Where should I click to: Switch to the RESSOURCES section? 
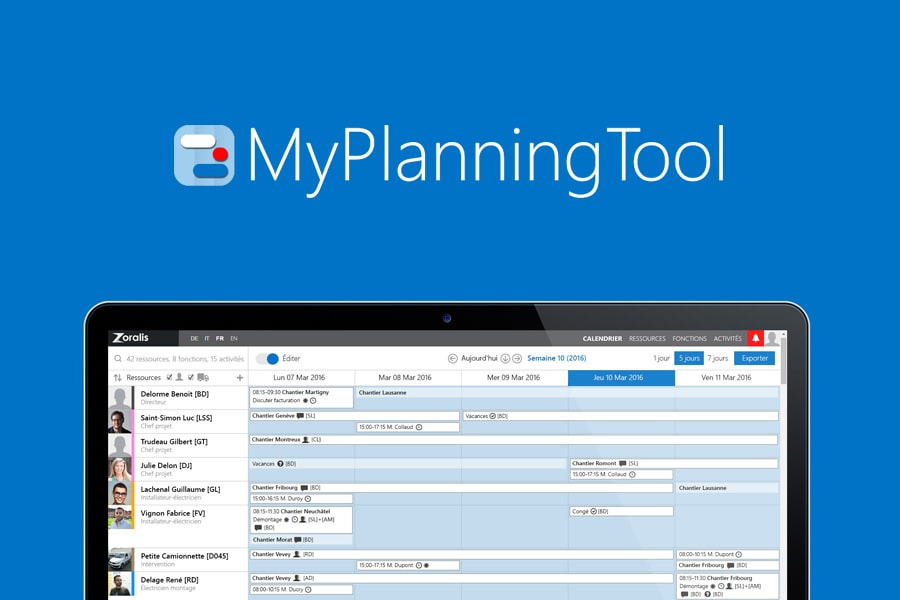(x=647, y=337)
